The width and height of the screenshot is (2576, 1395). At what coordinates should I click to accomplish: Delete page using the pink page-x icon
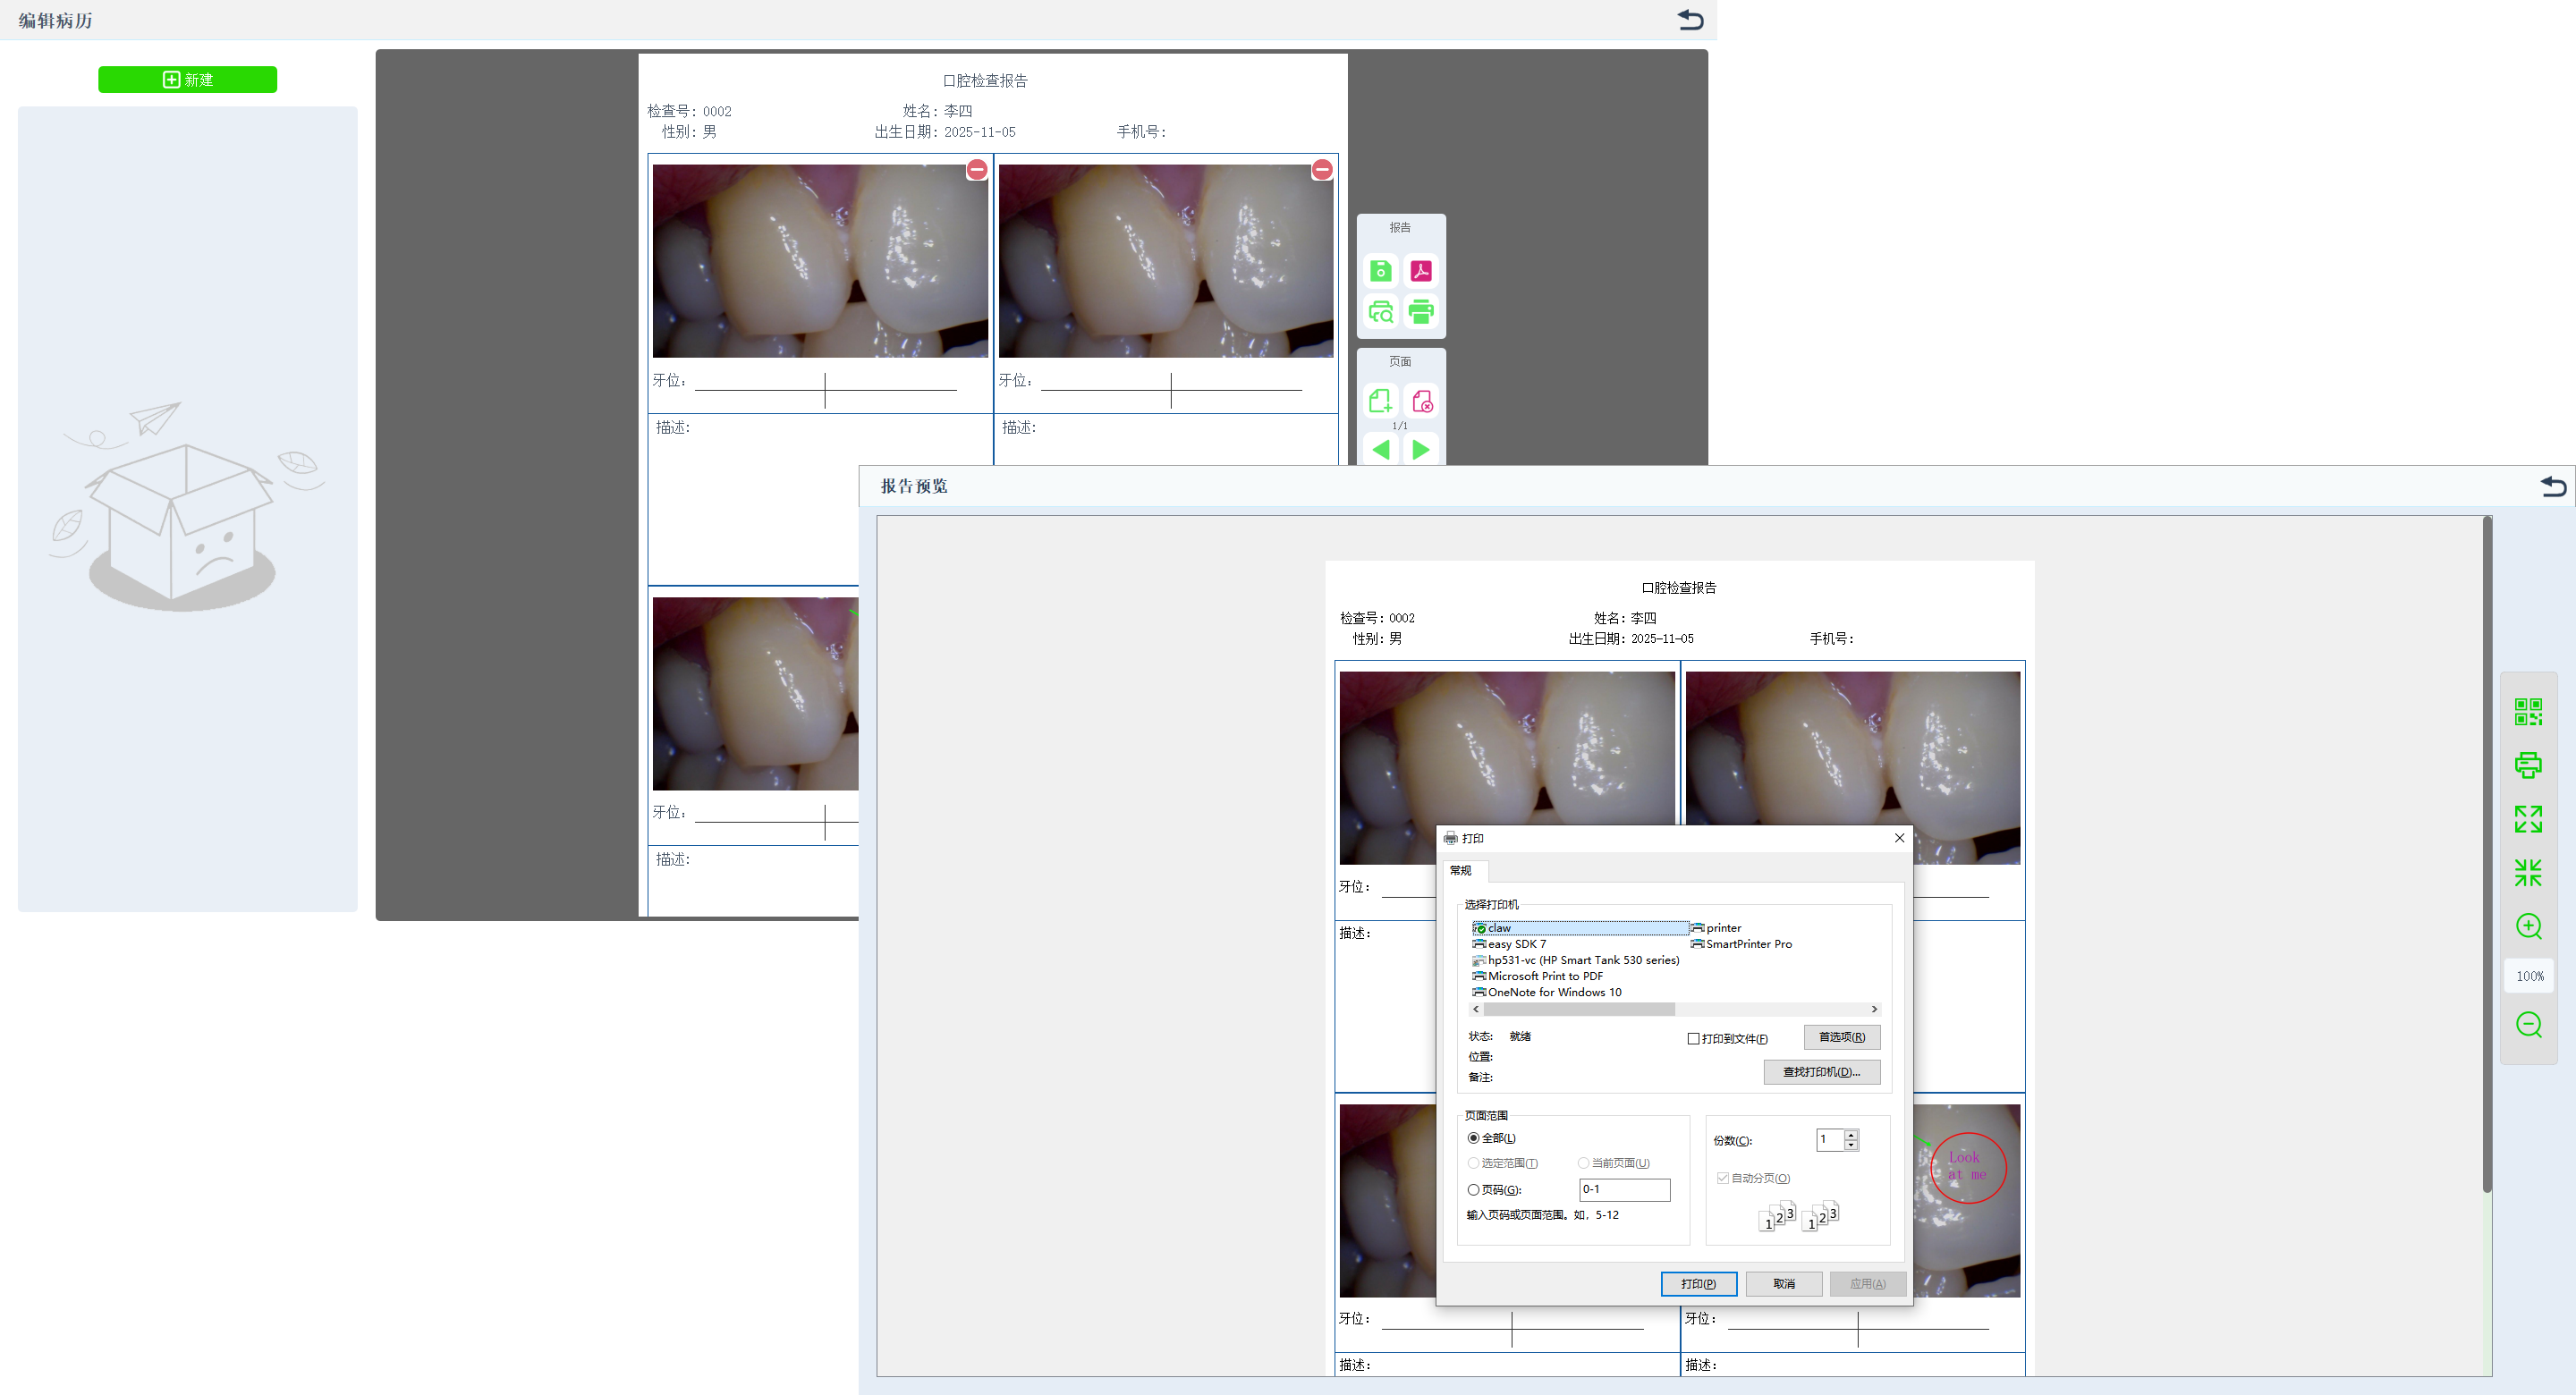[1421, 401]
